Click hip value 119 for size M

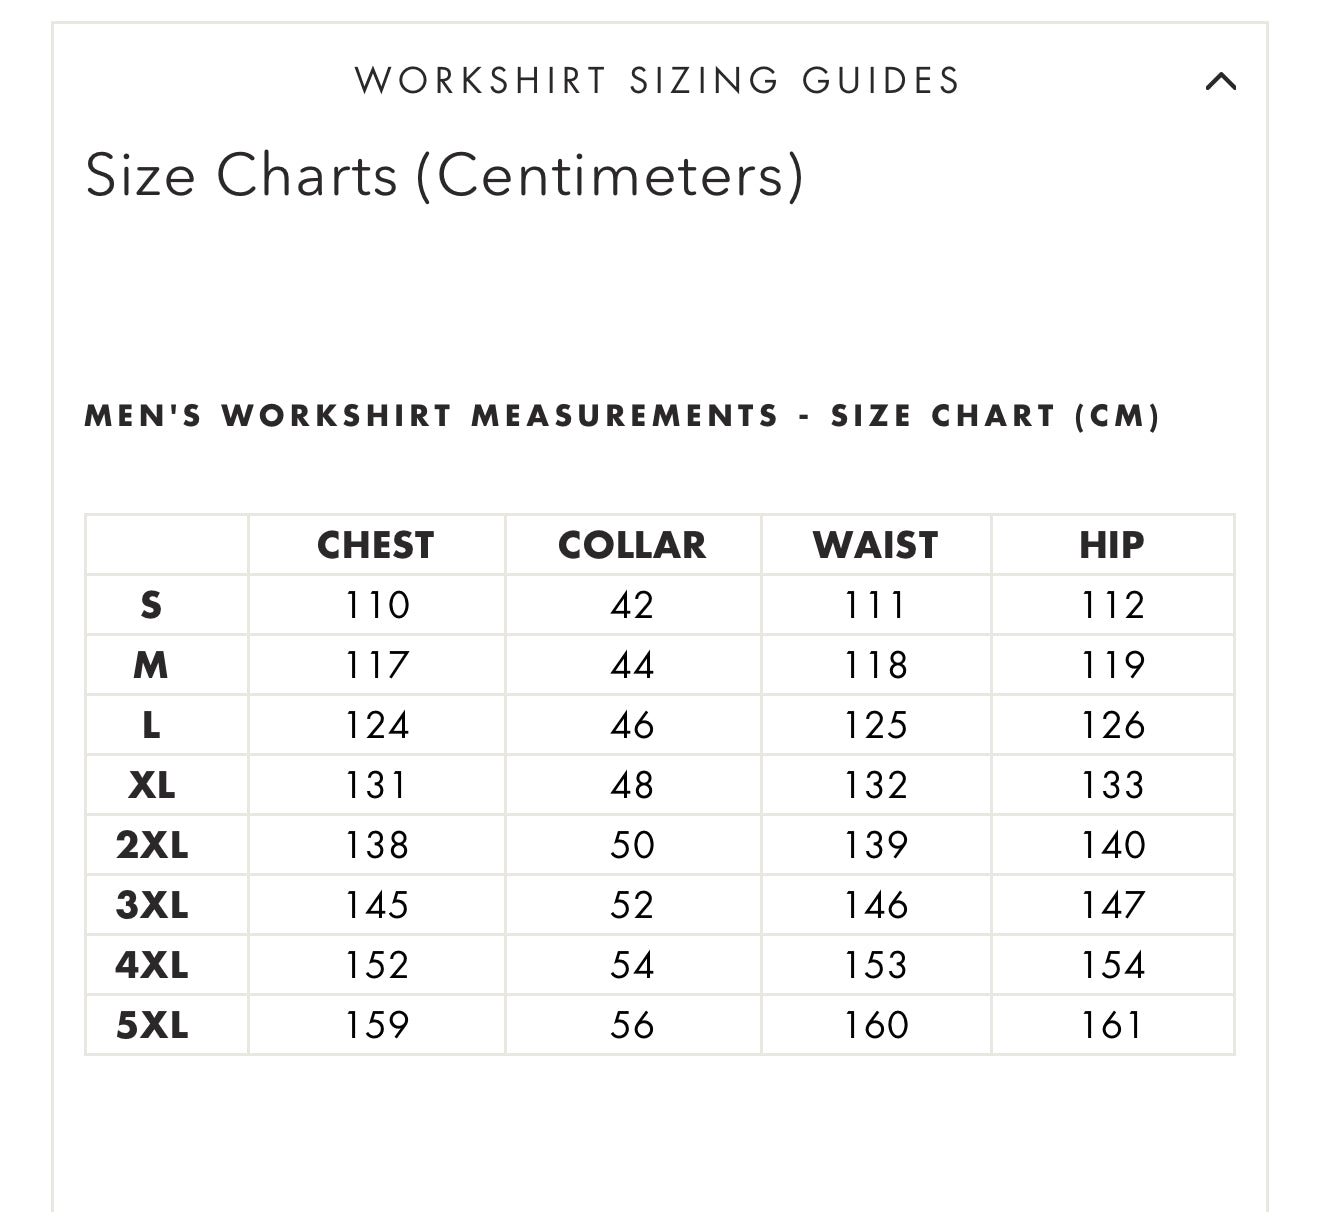point(1112,665)
